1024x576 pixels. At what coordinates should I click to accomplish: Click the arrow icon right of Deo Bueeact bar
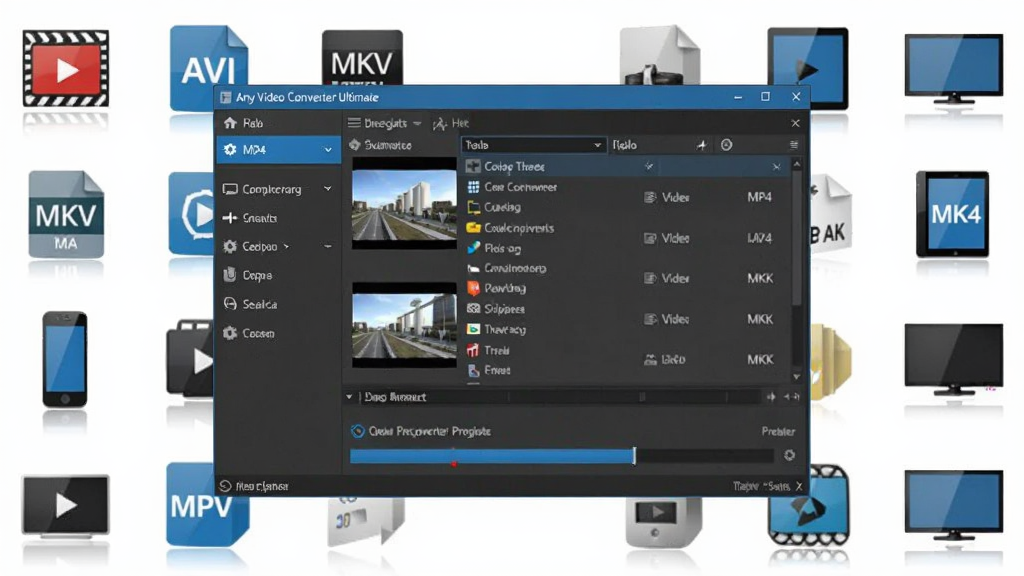click(x=771, y=396)
